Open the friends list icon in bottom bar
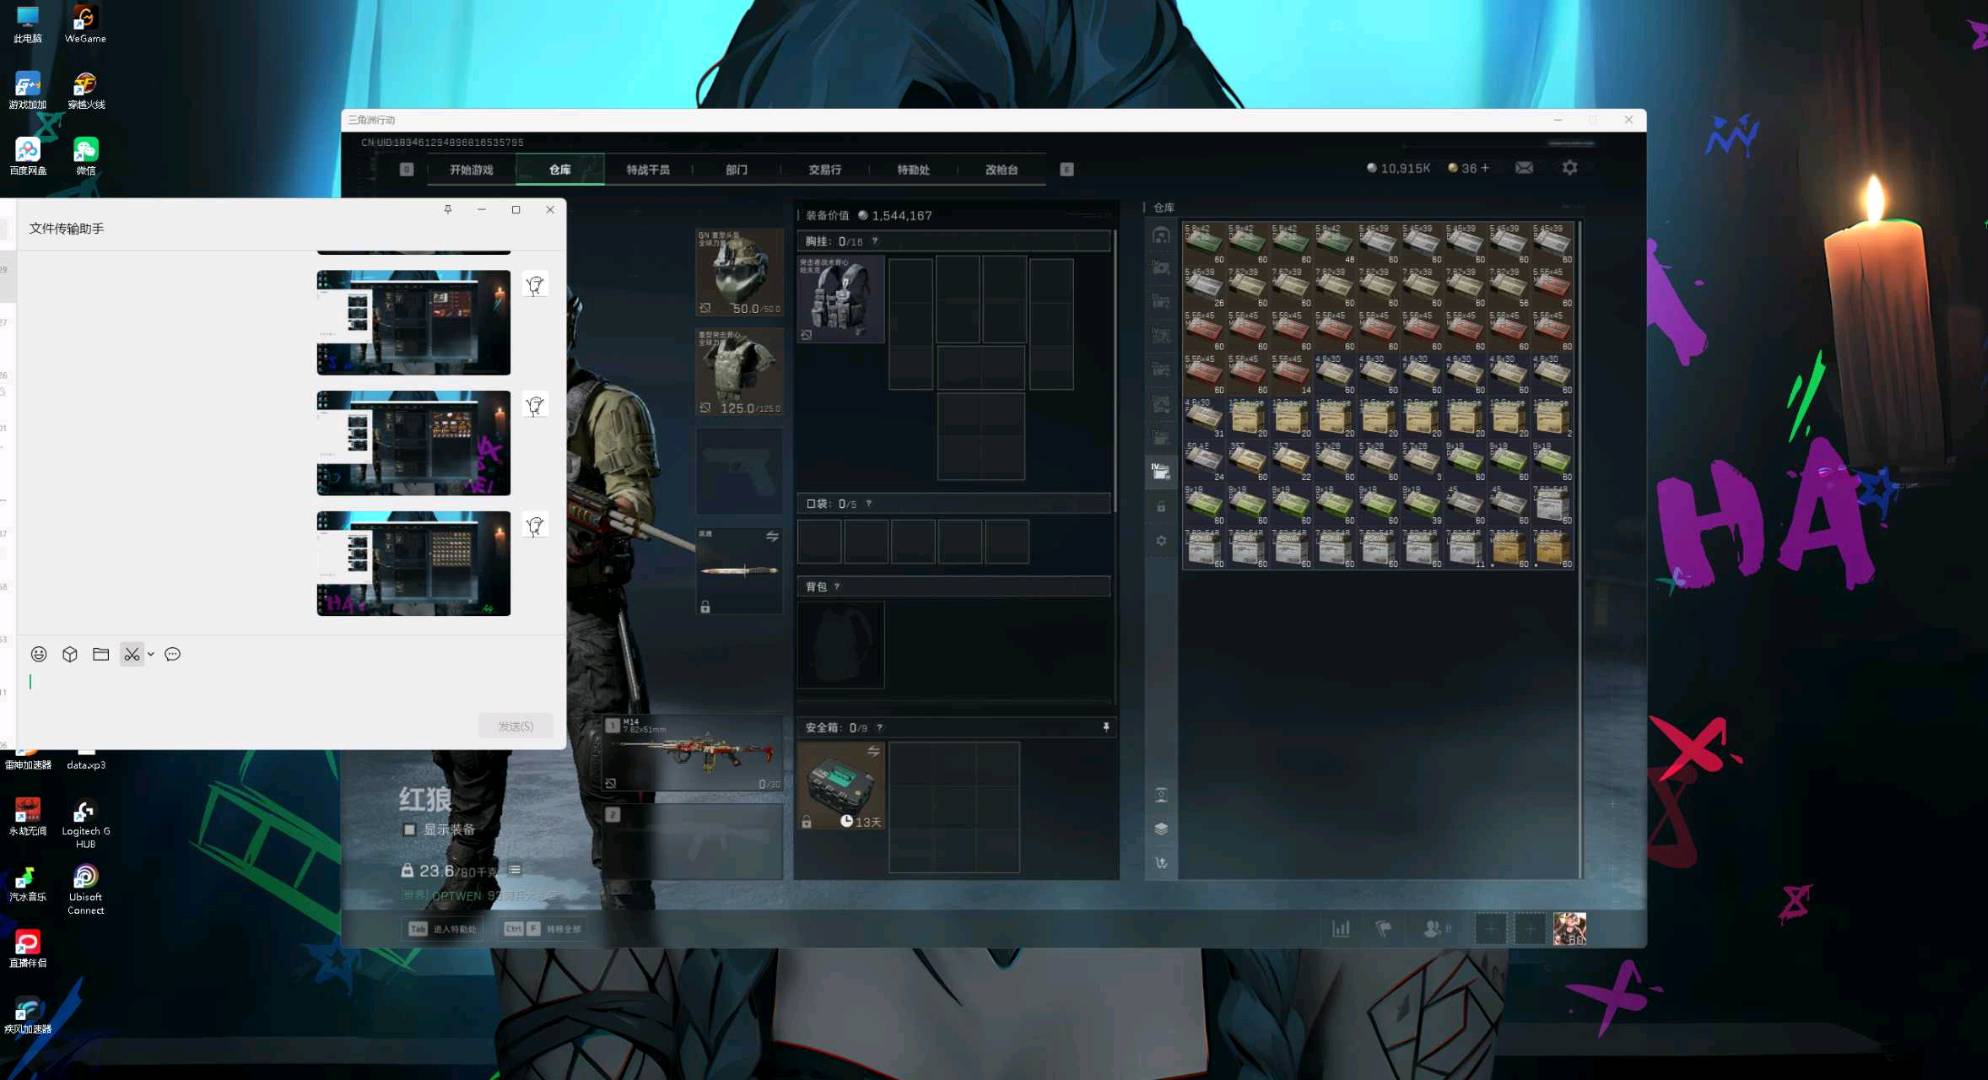This screenshot has width=1988, height=1080. [x=1432, y=929]
